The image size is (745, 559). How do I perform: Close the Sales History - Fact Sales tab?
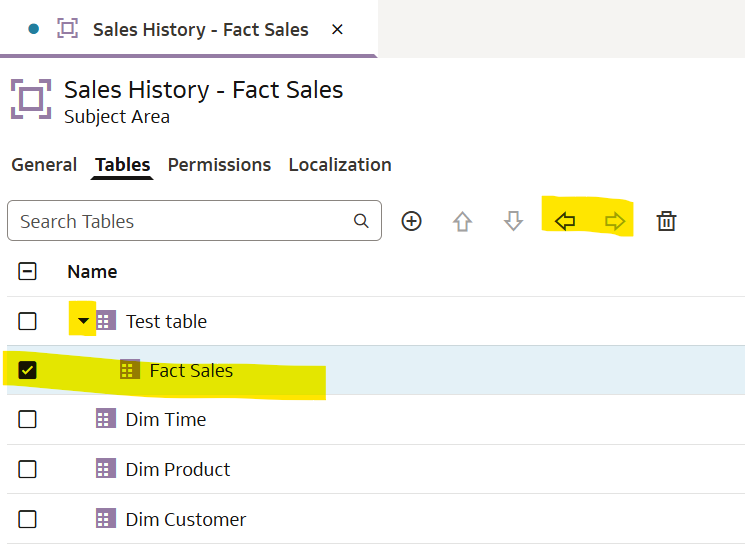tap(337, 29)
